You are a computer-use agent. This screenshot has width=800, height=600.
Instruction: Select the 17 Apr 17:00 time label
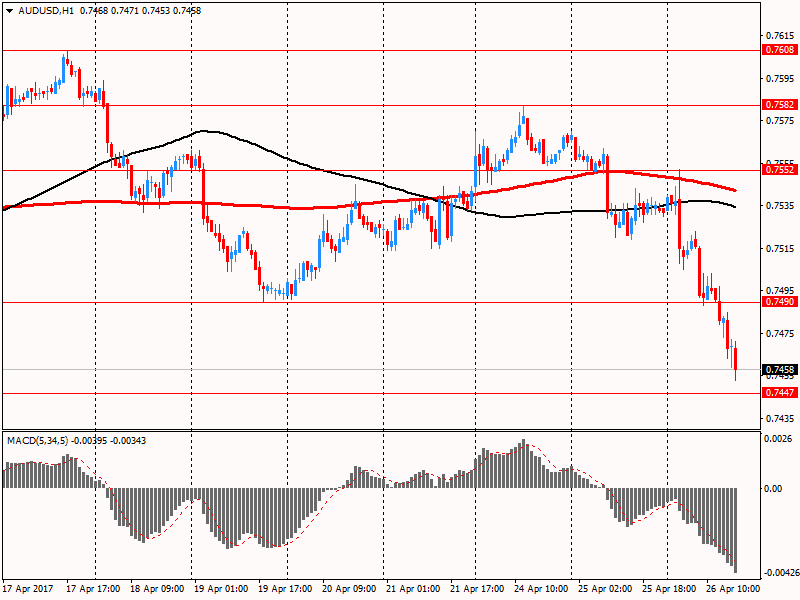[x=94, y=590]
